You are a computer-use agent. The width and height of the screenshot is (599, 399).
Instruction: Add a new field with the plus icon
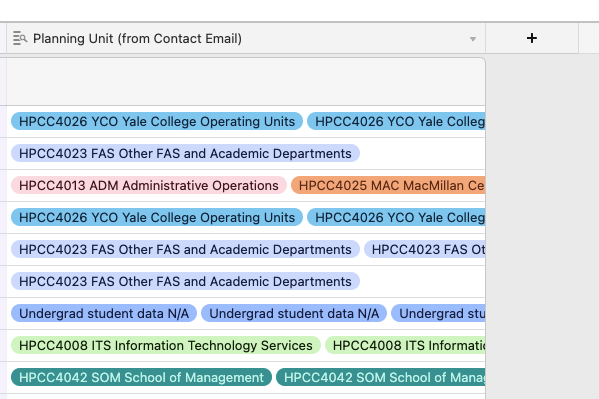click(x=531, y=38)
